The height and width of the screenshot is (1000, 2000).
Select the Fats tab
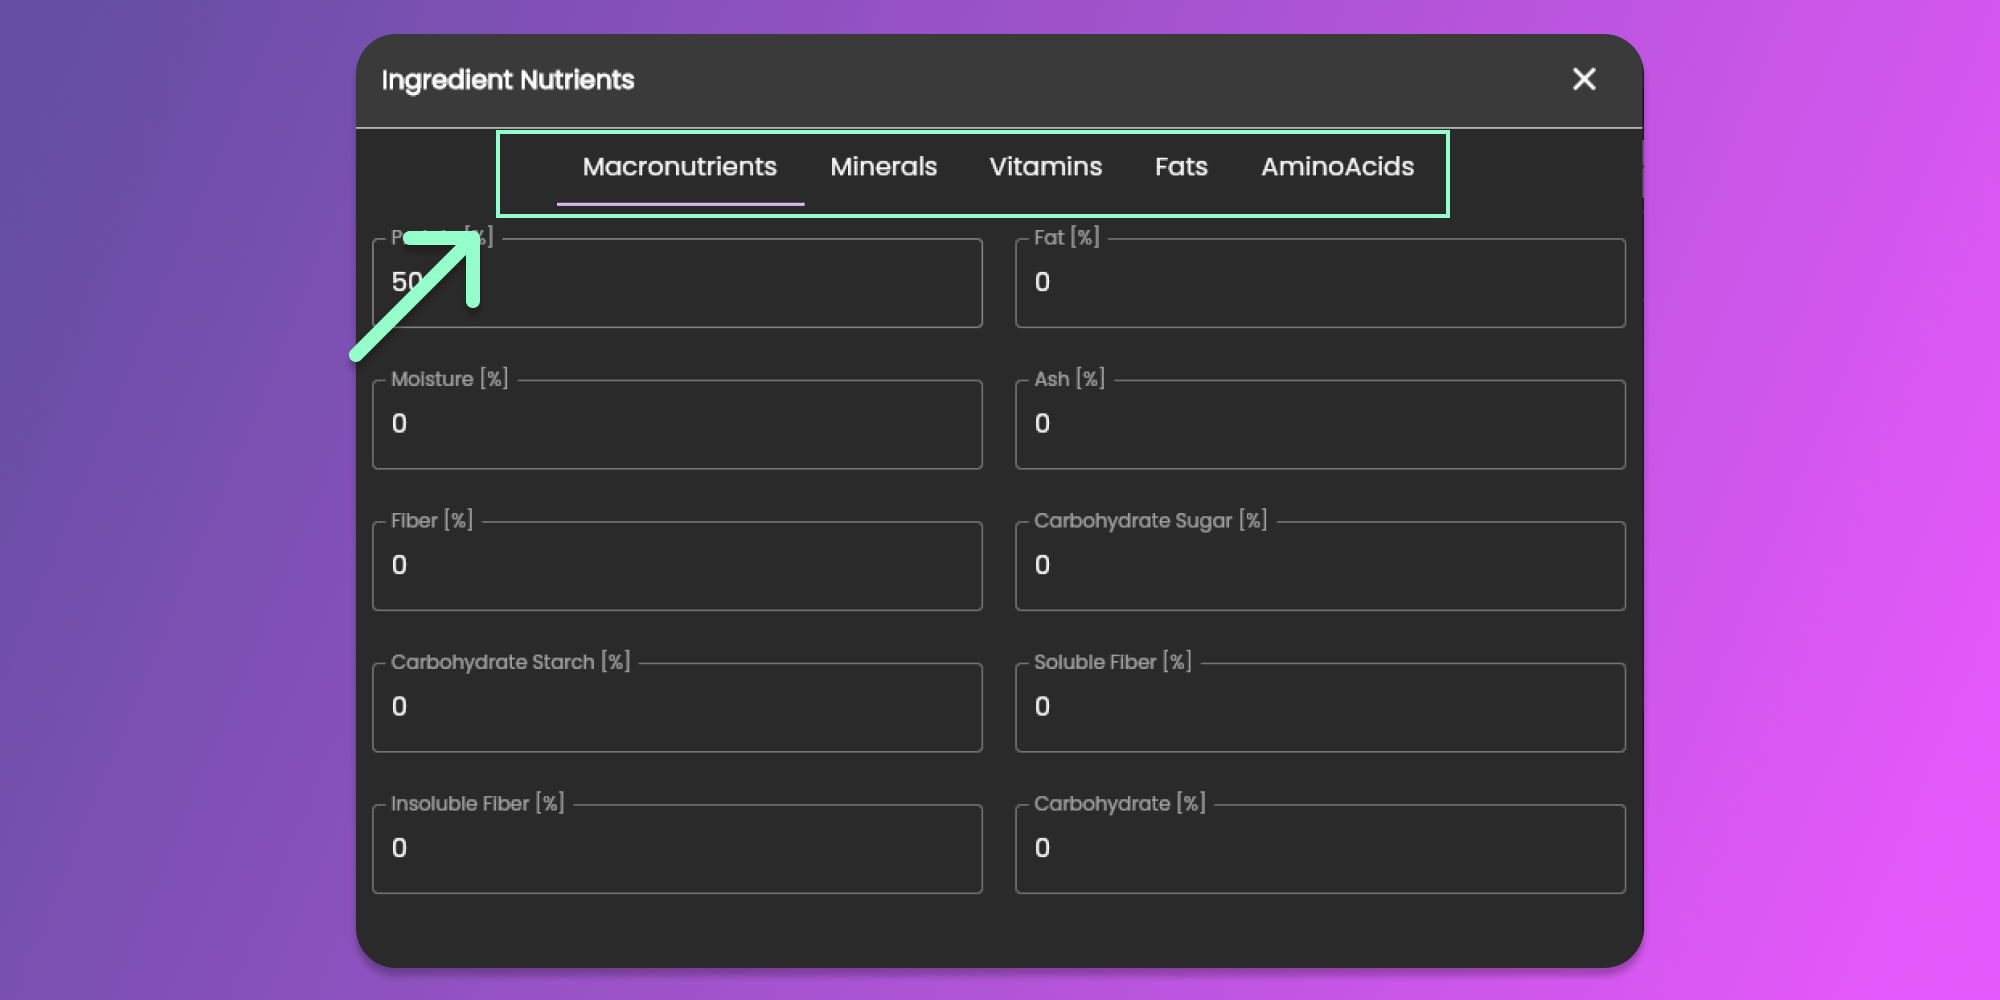[1180, 167]
